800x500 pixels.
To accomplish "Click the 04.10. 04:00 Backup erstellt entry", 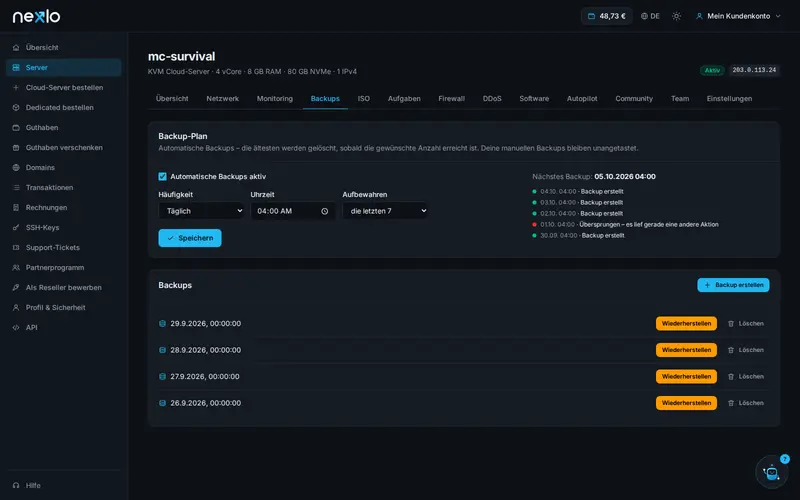I will (x=578, y=191).
